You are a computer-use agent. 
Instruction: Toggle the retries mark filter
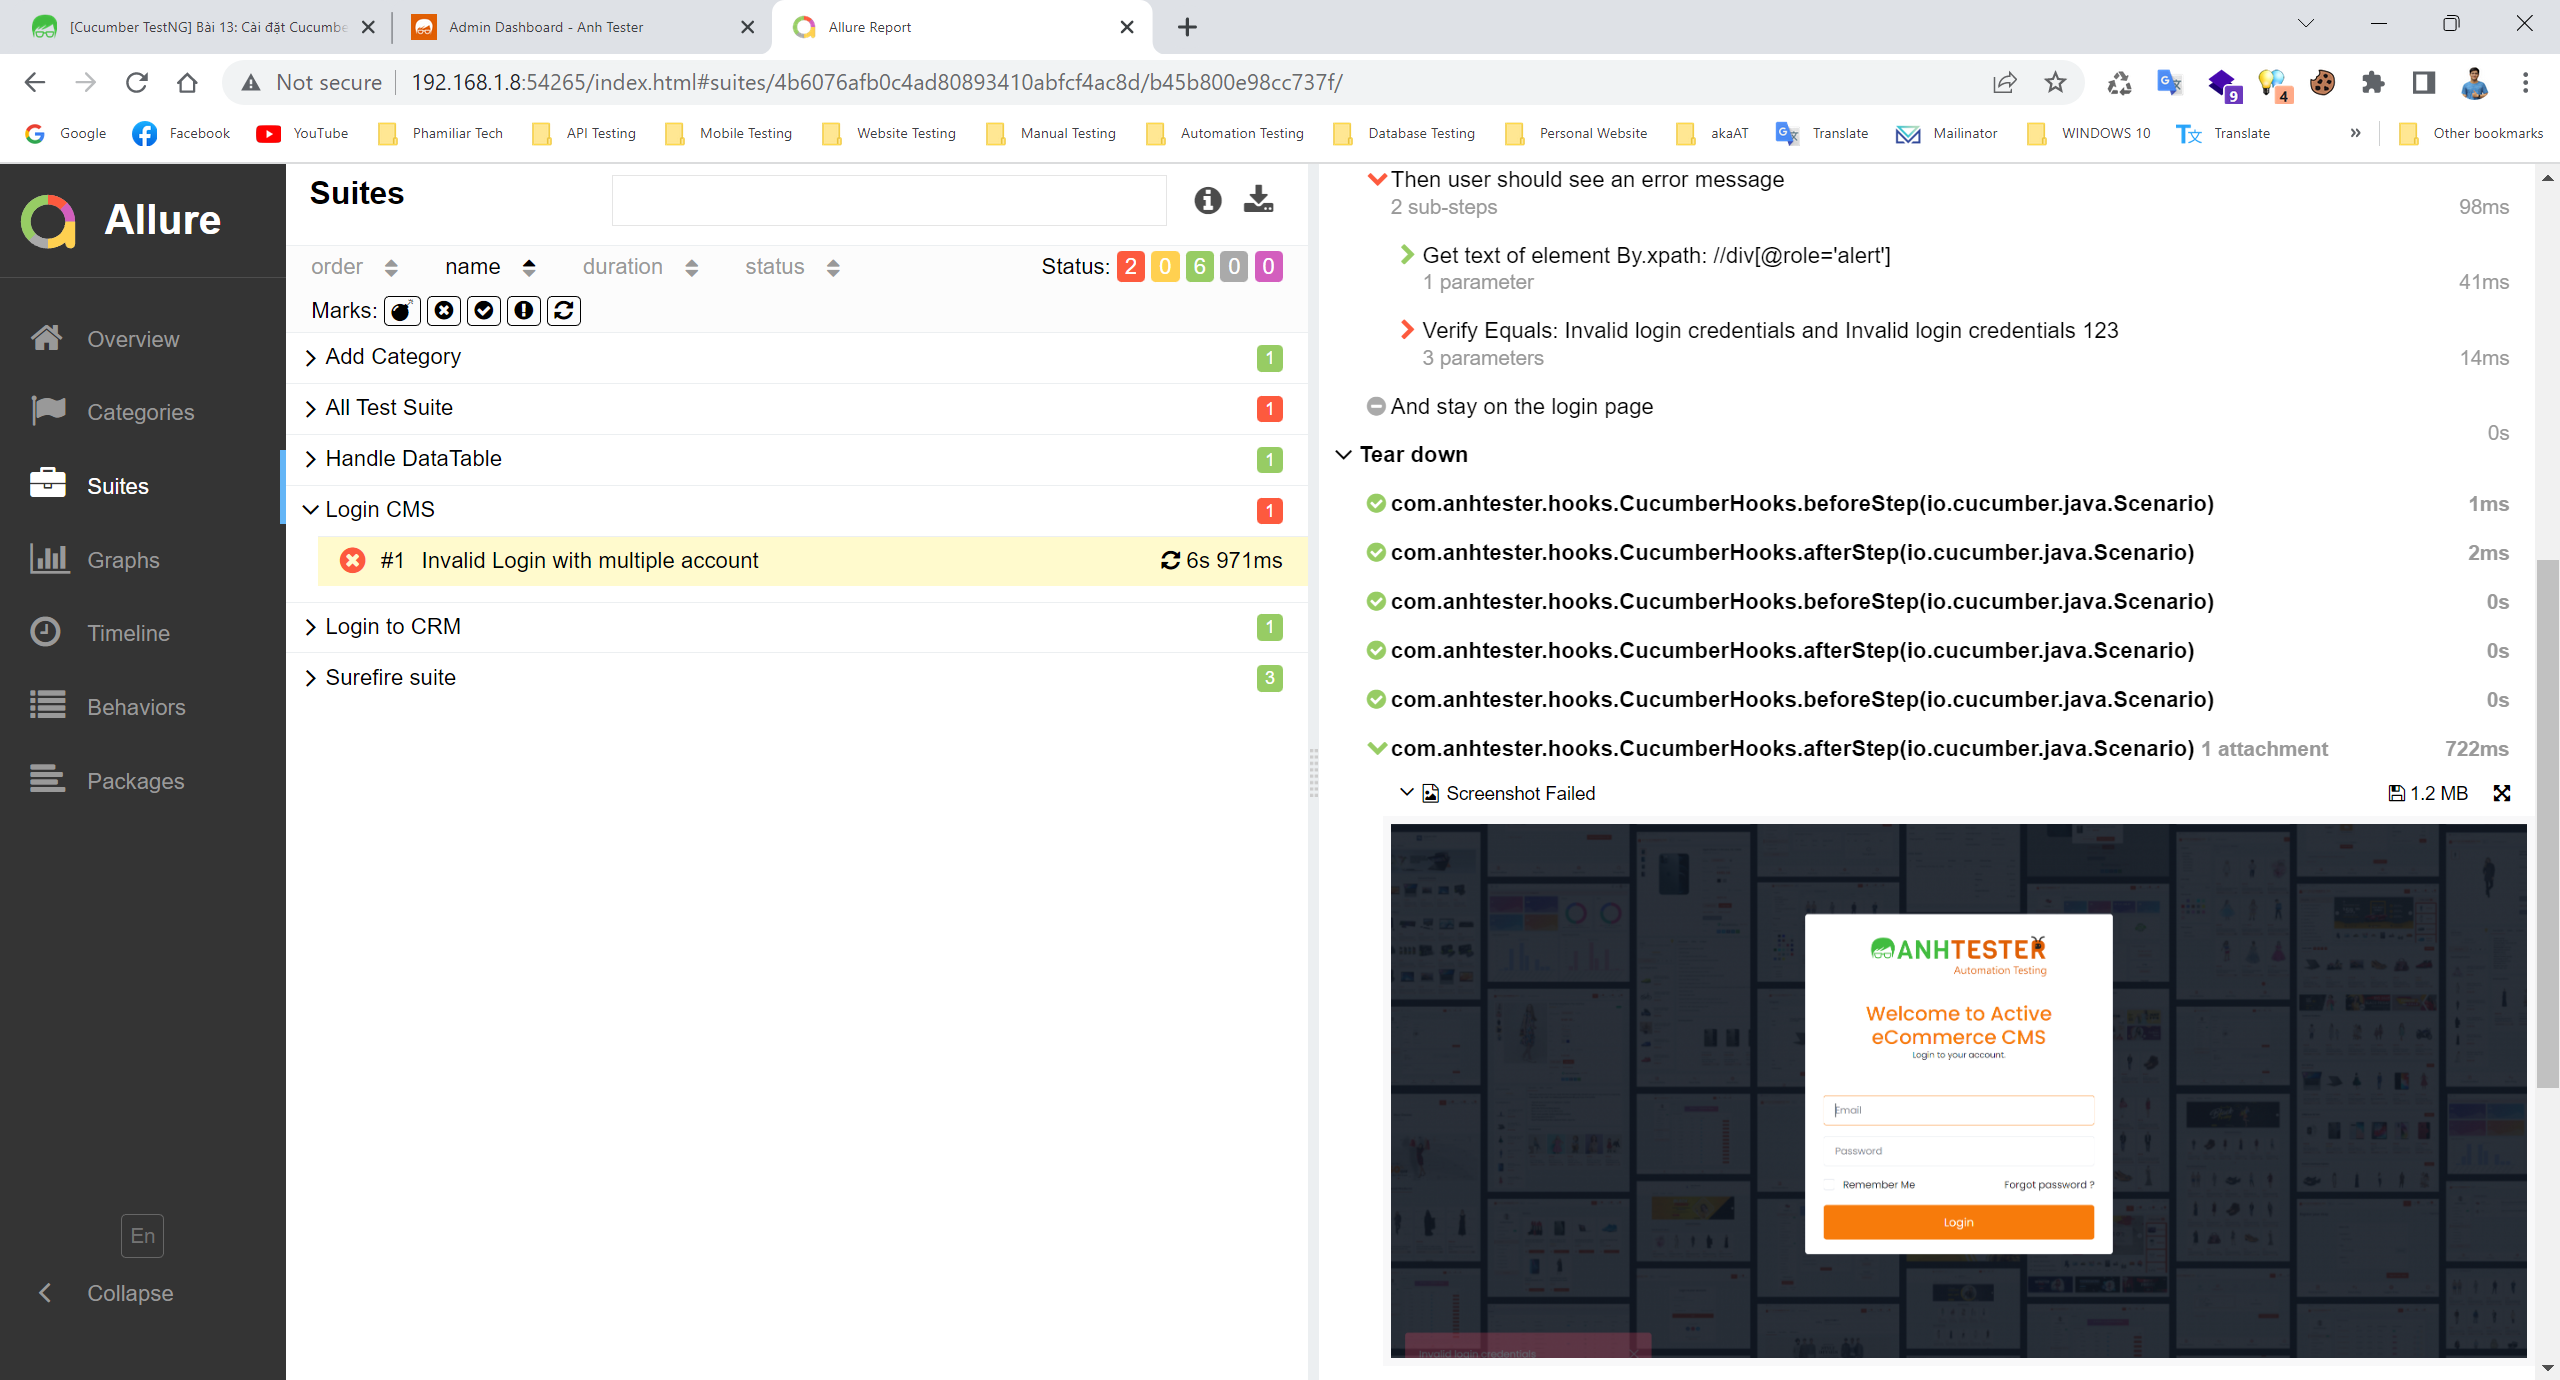pos(564,311)
